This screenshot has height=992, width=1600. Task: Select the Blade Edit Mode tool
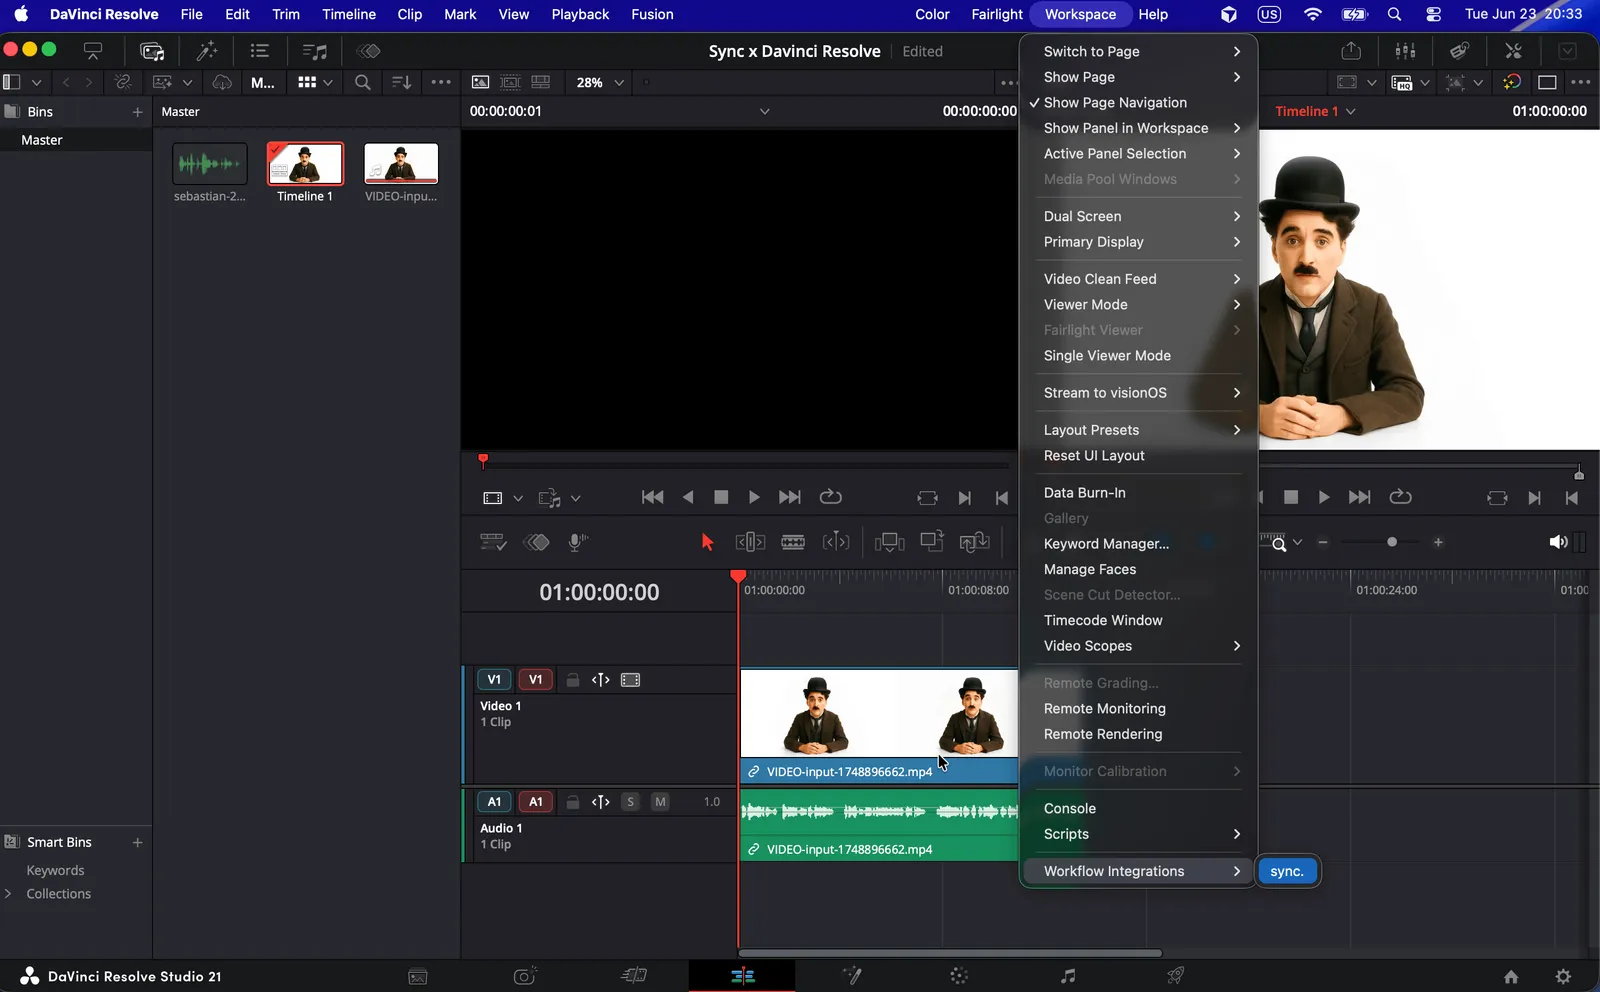point(793,542)
